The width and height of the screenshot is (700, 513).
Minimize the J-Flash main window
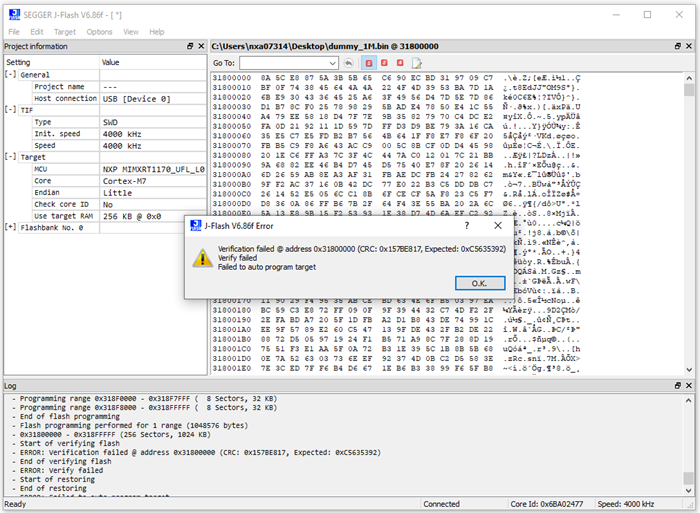coord(617,15)
